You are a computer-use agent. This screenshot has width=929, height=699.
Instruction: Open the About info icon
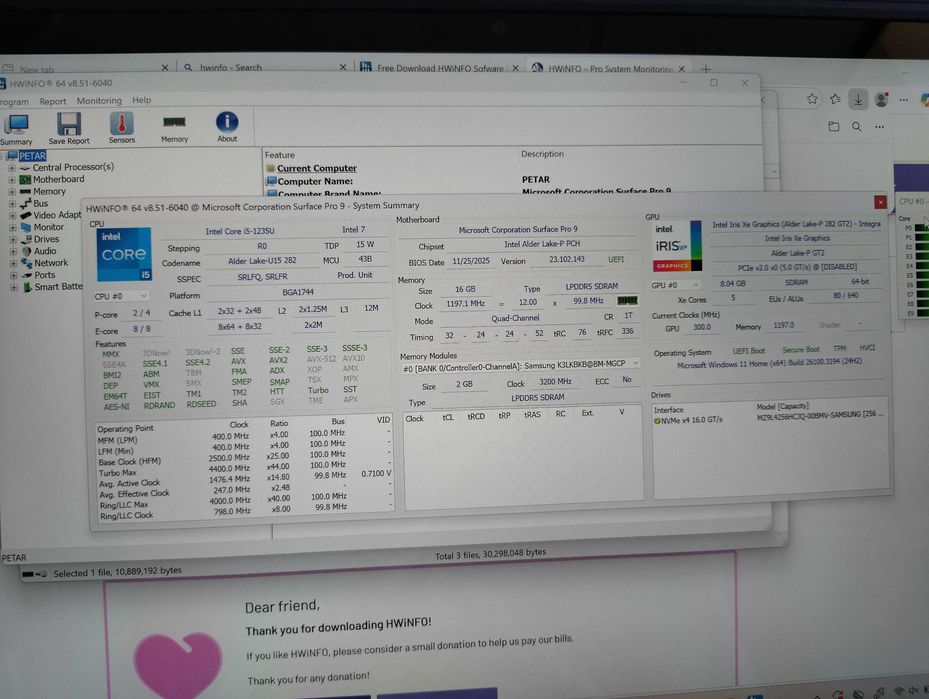pos(227,127)
